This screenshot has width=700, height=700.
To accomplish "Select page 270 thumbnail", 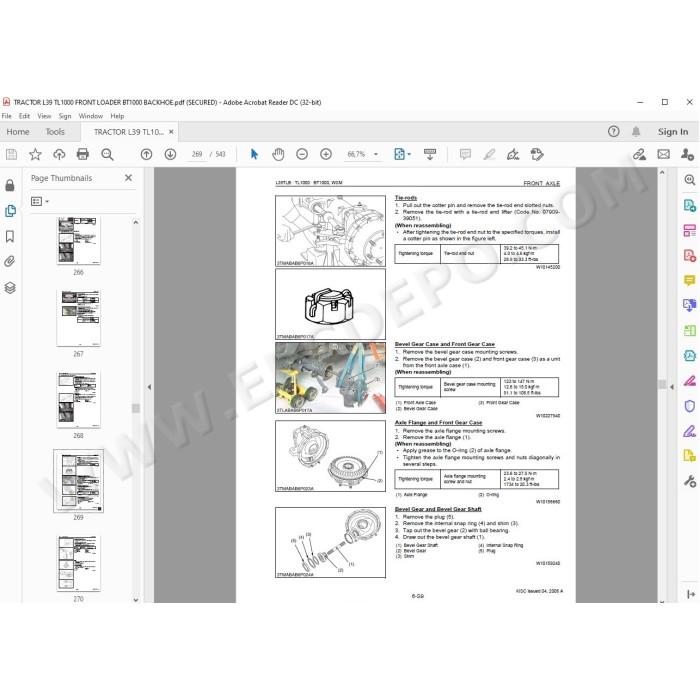I will (78, 563).
